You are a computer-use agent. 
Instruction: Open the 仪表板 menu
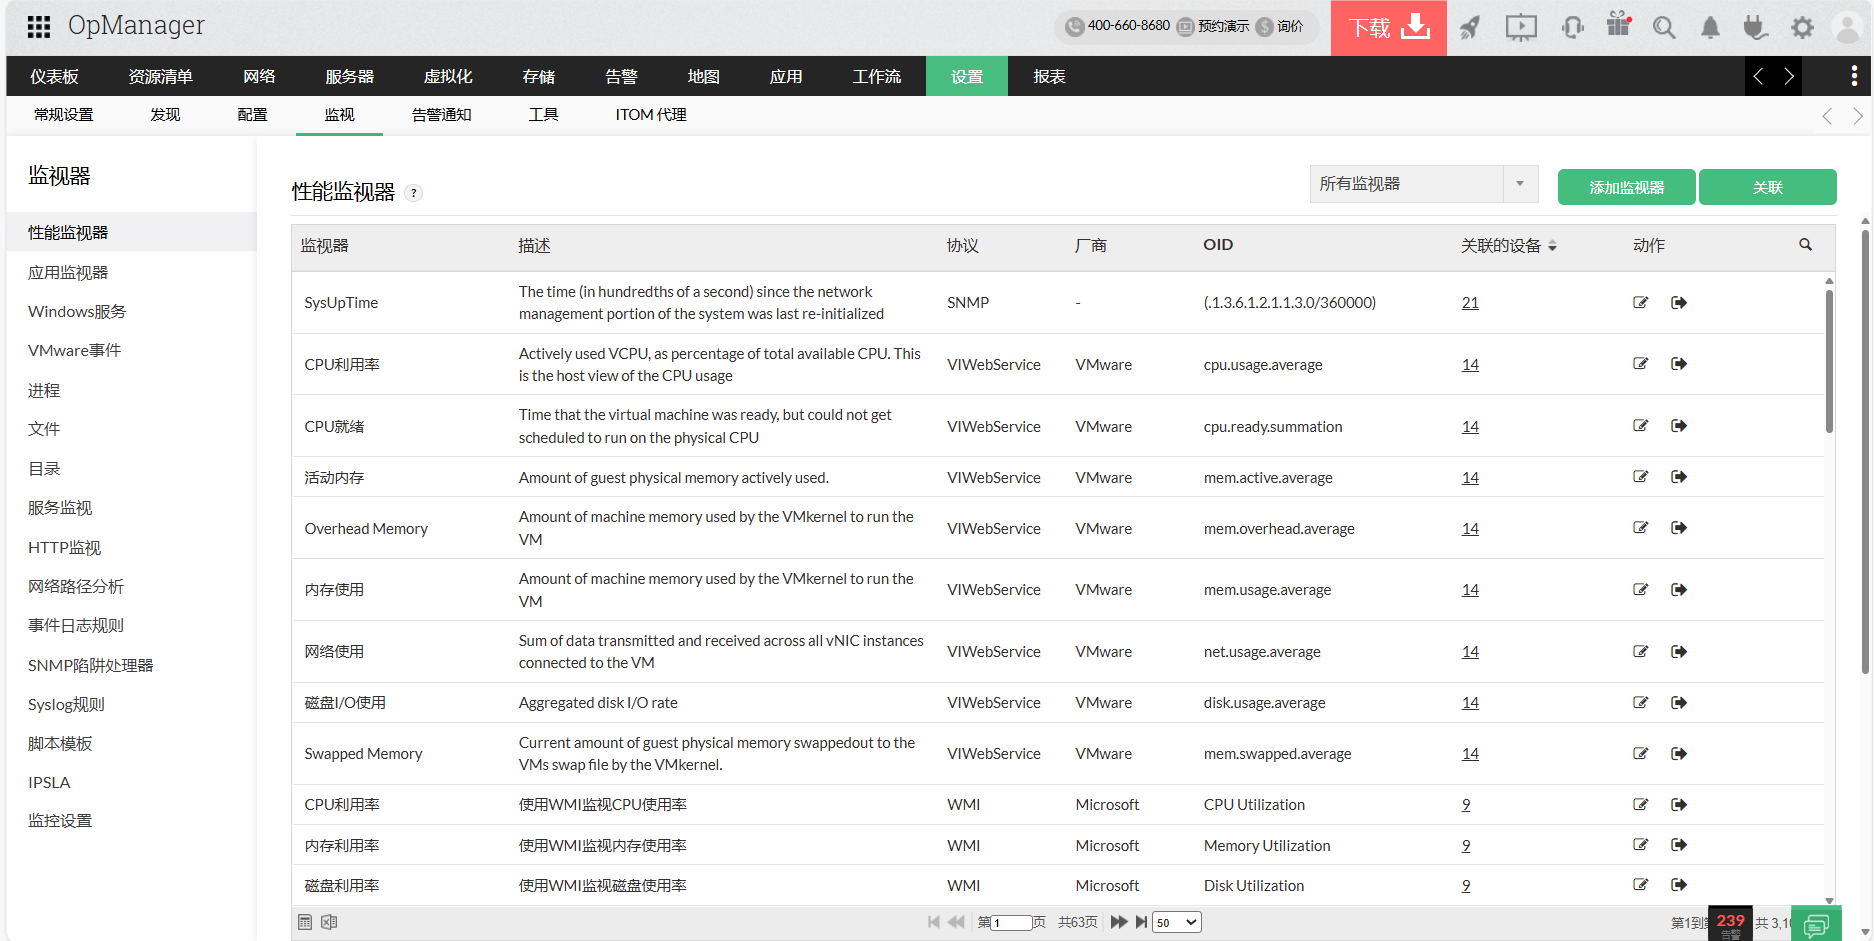point(54,77)
